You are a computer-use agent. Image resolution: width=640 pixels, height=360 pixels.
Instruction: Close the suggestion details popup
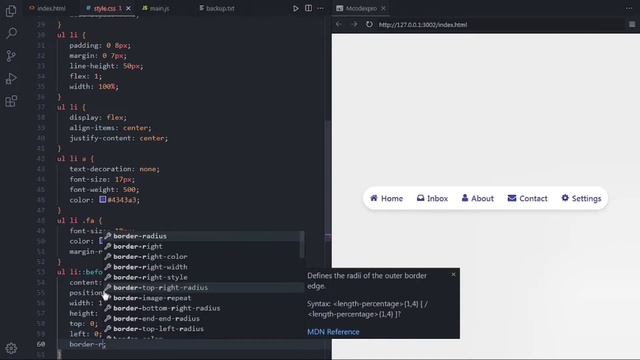453,274
